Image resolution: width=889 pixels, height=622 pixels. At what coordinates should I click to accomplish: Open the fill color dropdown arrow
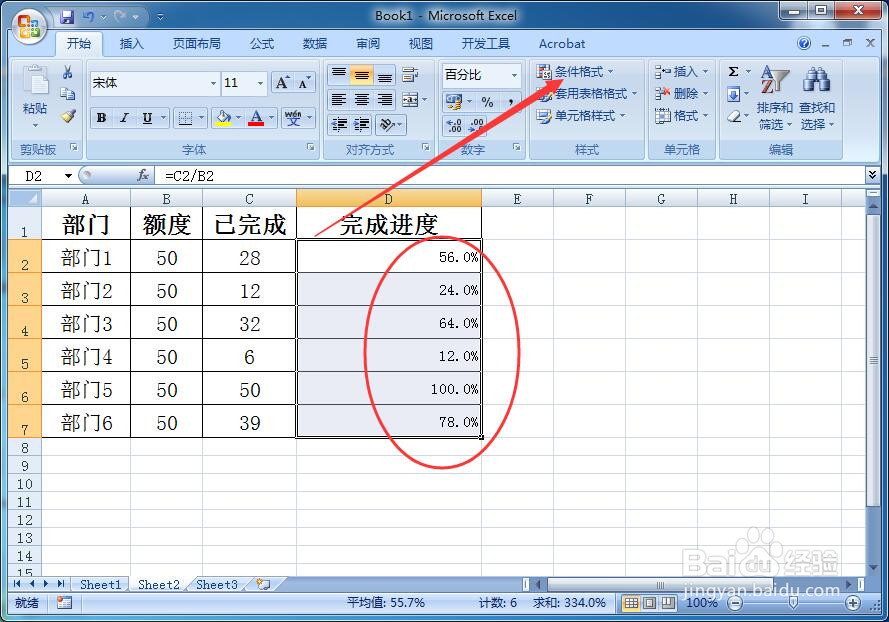tap(240, 118)
